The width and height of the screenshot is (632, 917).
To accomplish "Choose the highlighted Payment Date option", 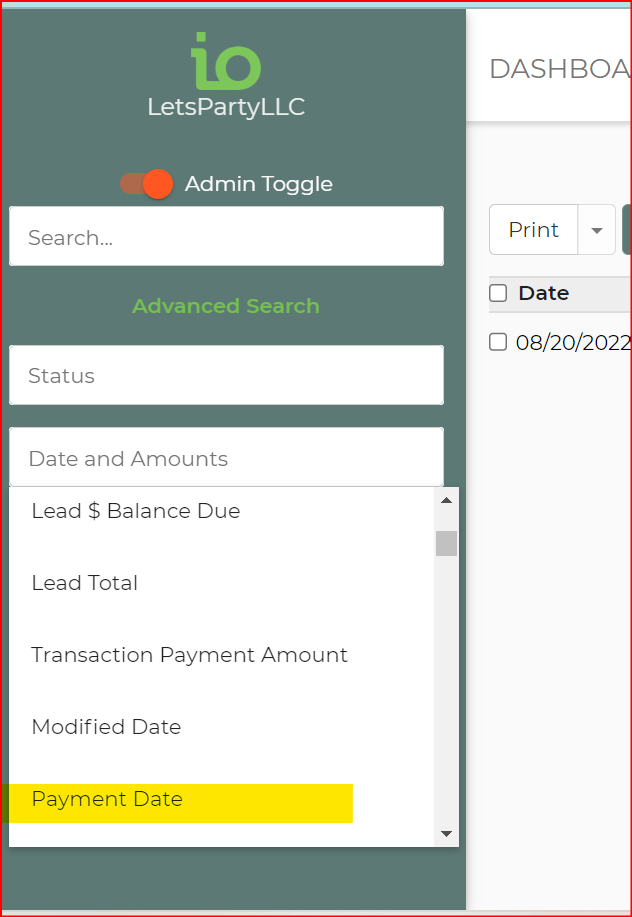I will [107, 799].
